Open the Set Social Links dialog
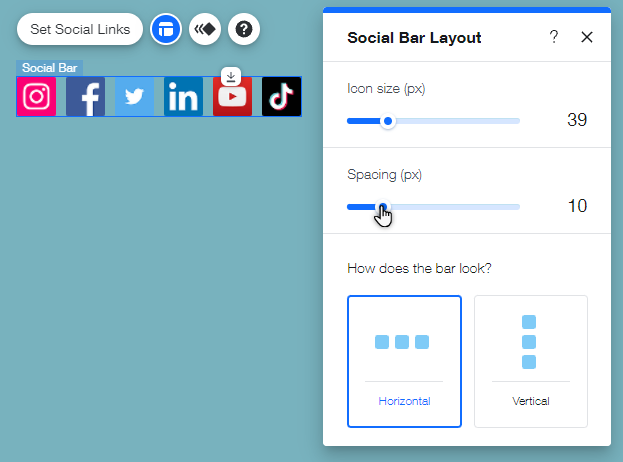This screenshot has height=462, width=623. pos(80,29)
